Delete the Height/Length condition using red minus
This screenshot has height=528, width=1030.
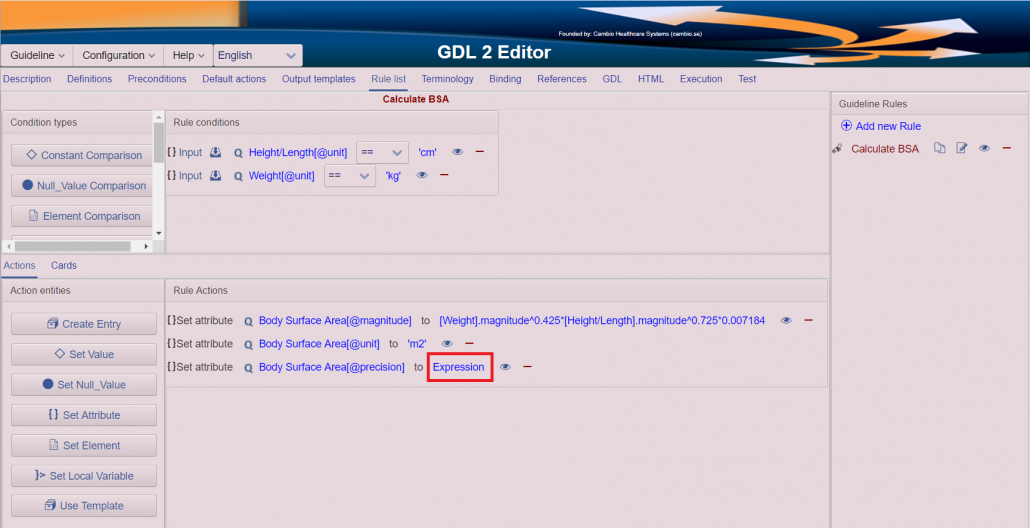(x=480, y=152)
